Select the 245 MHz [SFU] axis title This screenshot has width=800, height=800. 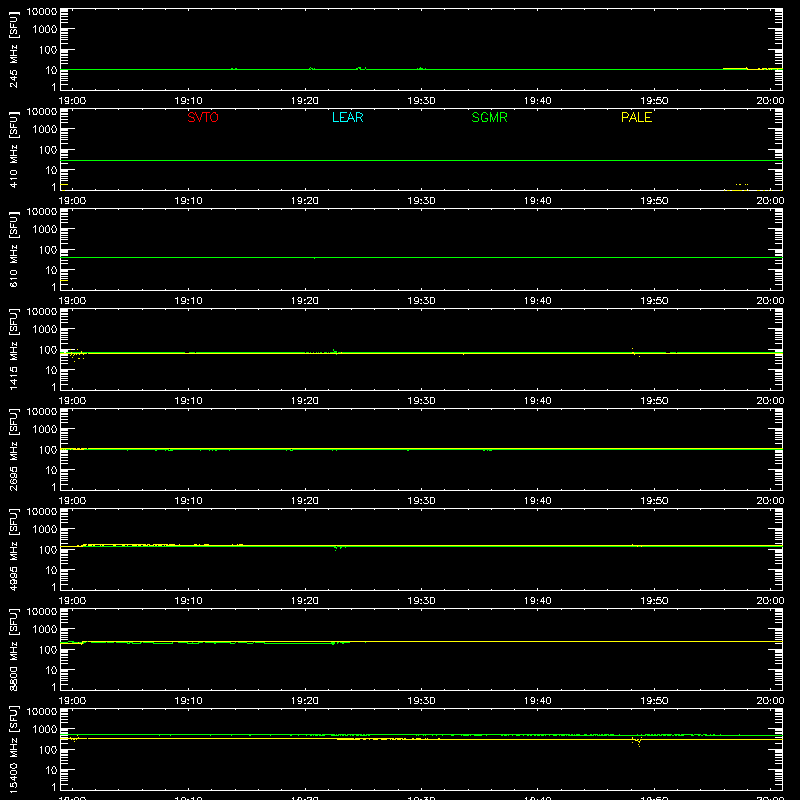pyautogui.click(x=13, y=49)
